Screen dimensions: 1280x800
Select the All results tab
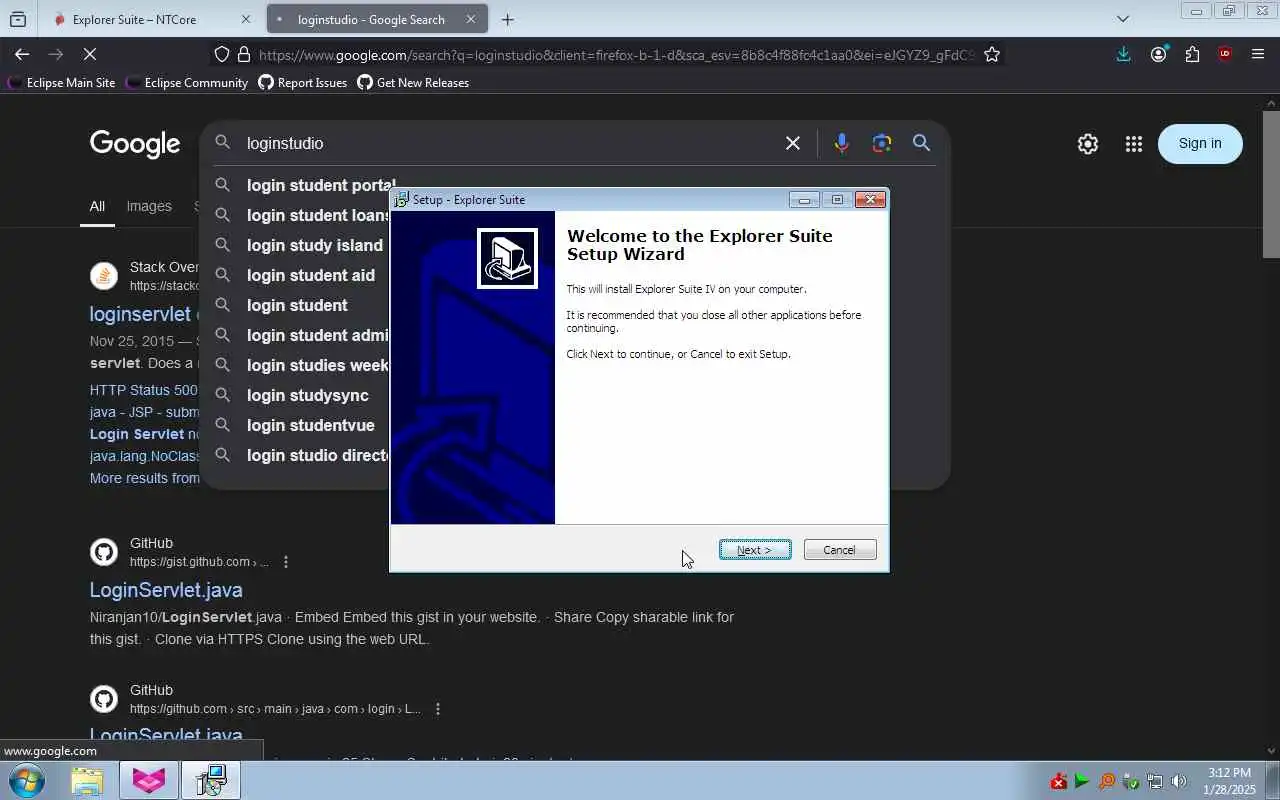tap(97, 207)
